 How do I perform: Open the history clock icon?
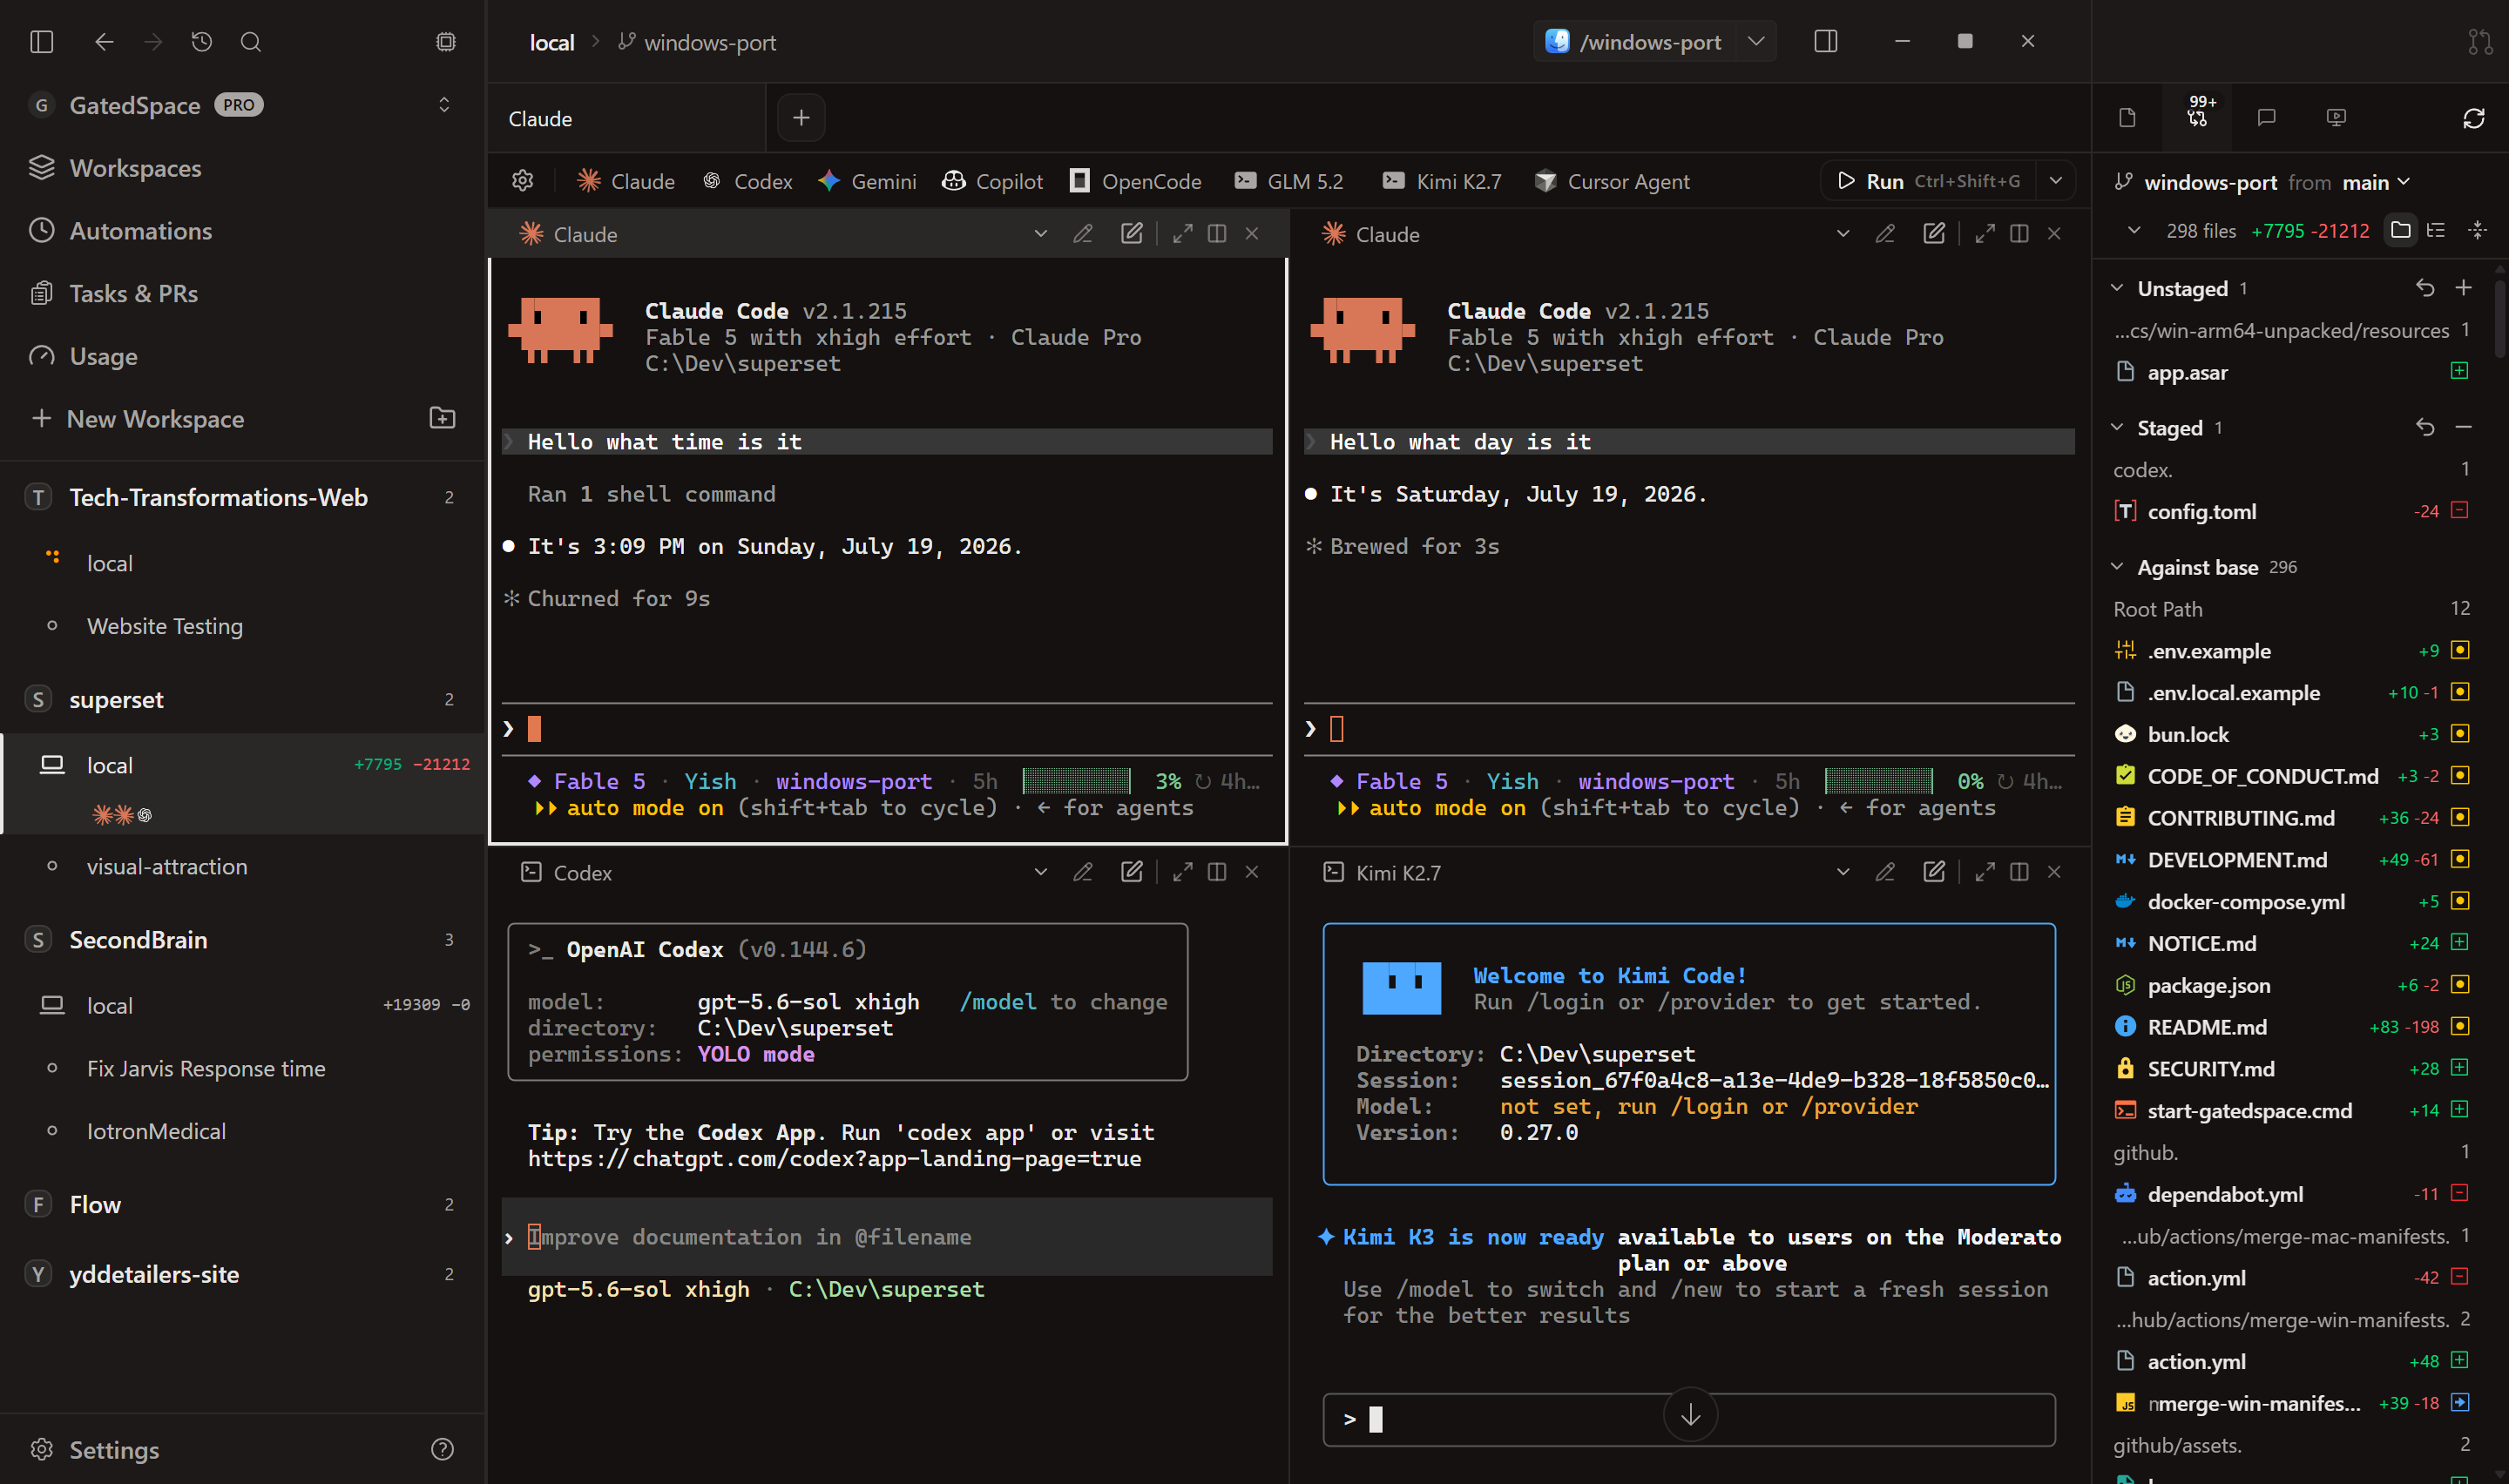coord(202,42)
